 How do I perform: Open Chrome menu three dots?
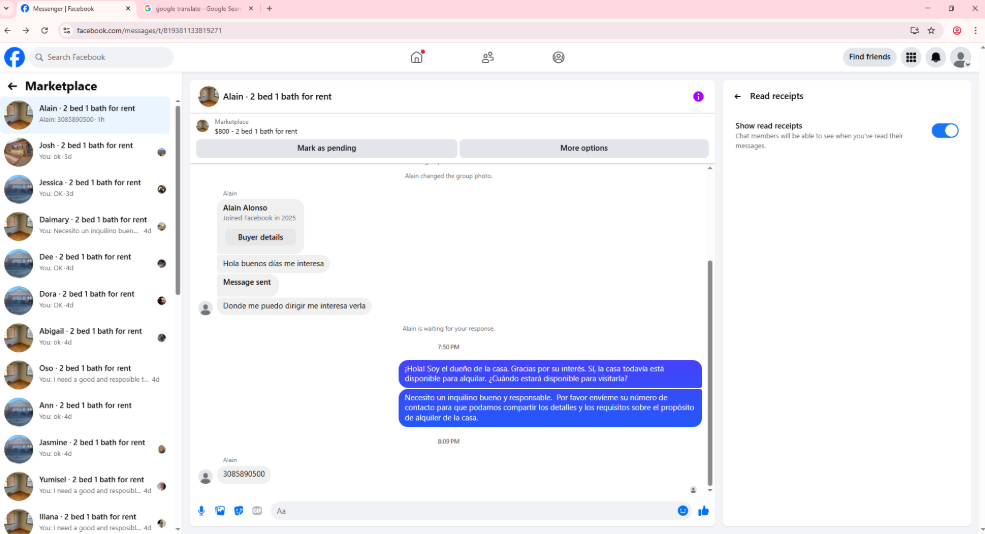pyautogui.click(x=975, y=30)
